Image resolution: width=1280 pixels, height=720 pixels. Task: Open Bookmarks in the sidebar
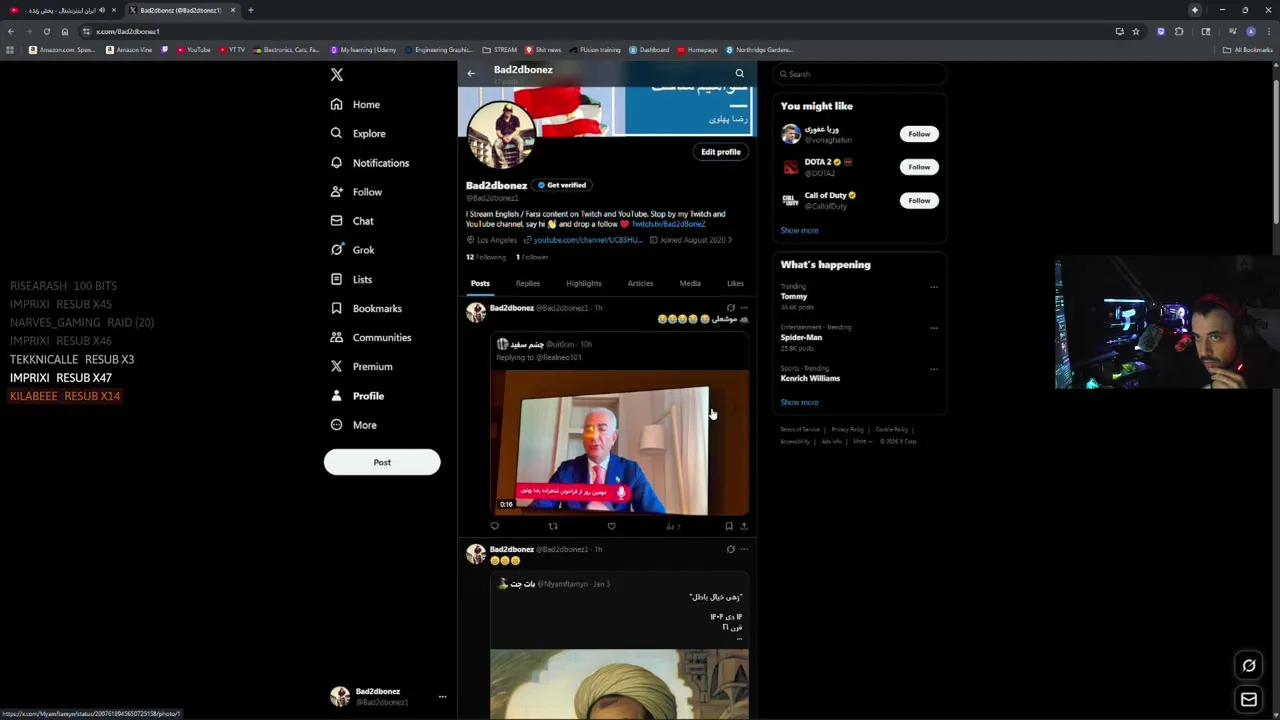tap(366, 308)
